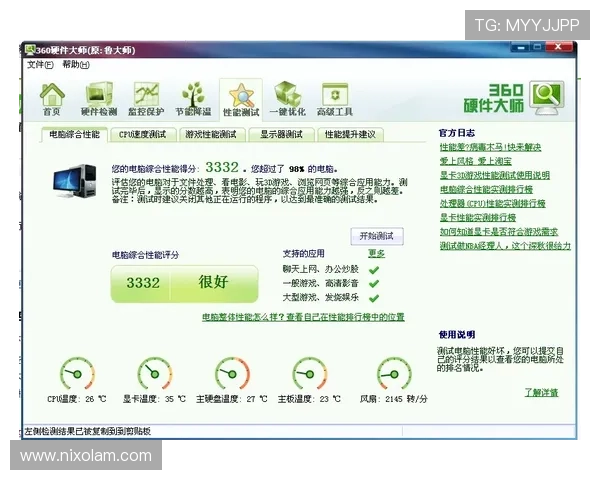The height and width of the screenshot is (480, 600).
Task: Open the 首页 home icon
Action: pos(52,99)
